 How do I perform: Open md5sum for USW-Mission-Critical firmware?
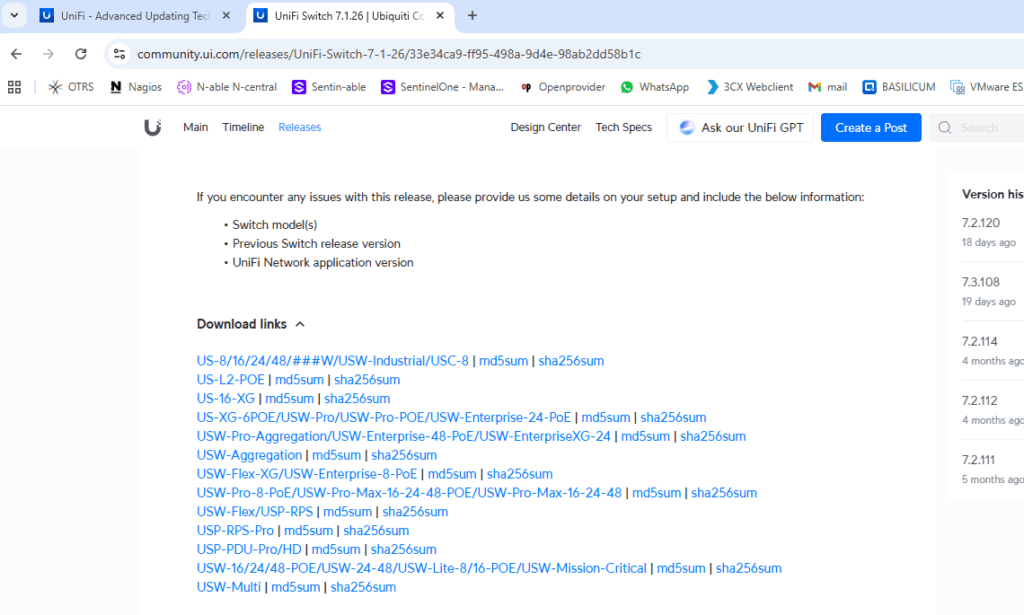click(x=681, y=569)
